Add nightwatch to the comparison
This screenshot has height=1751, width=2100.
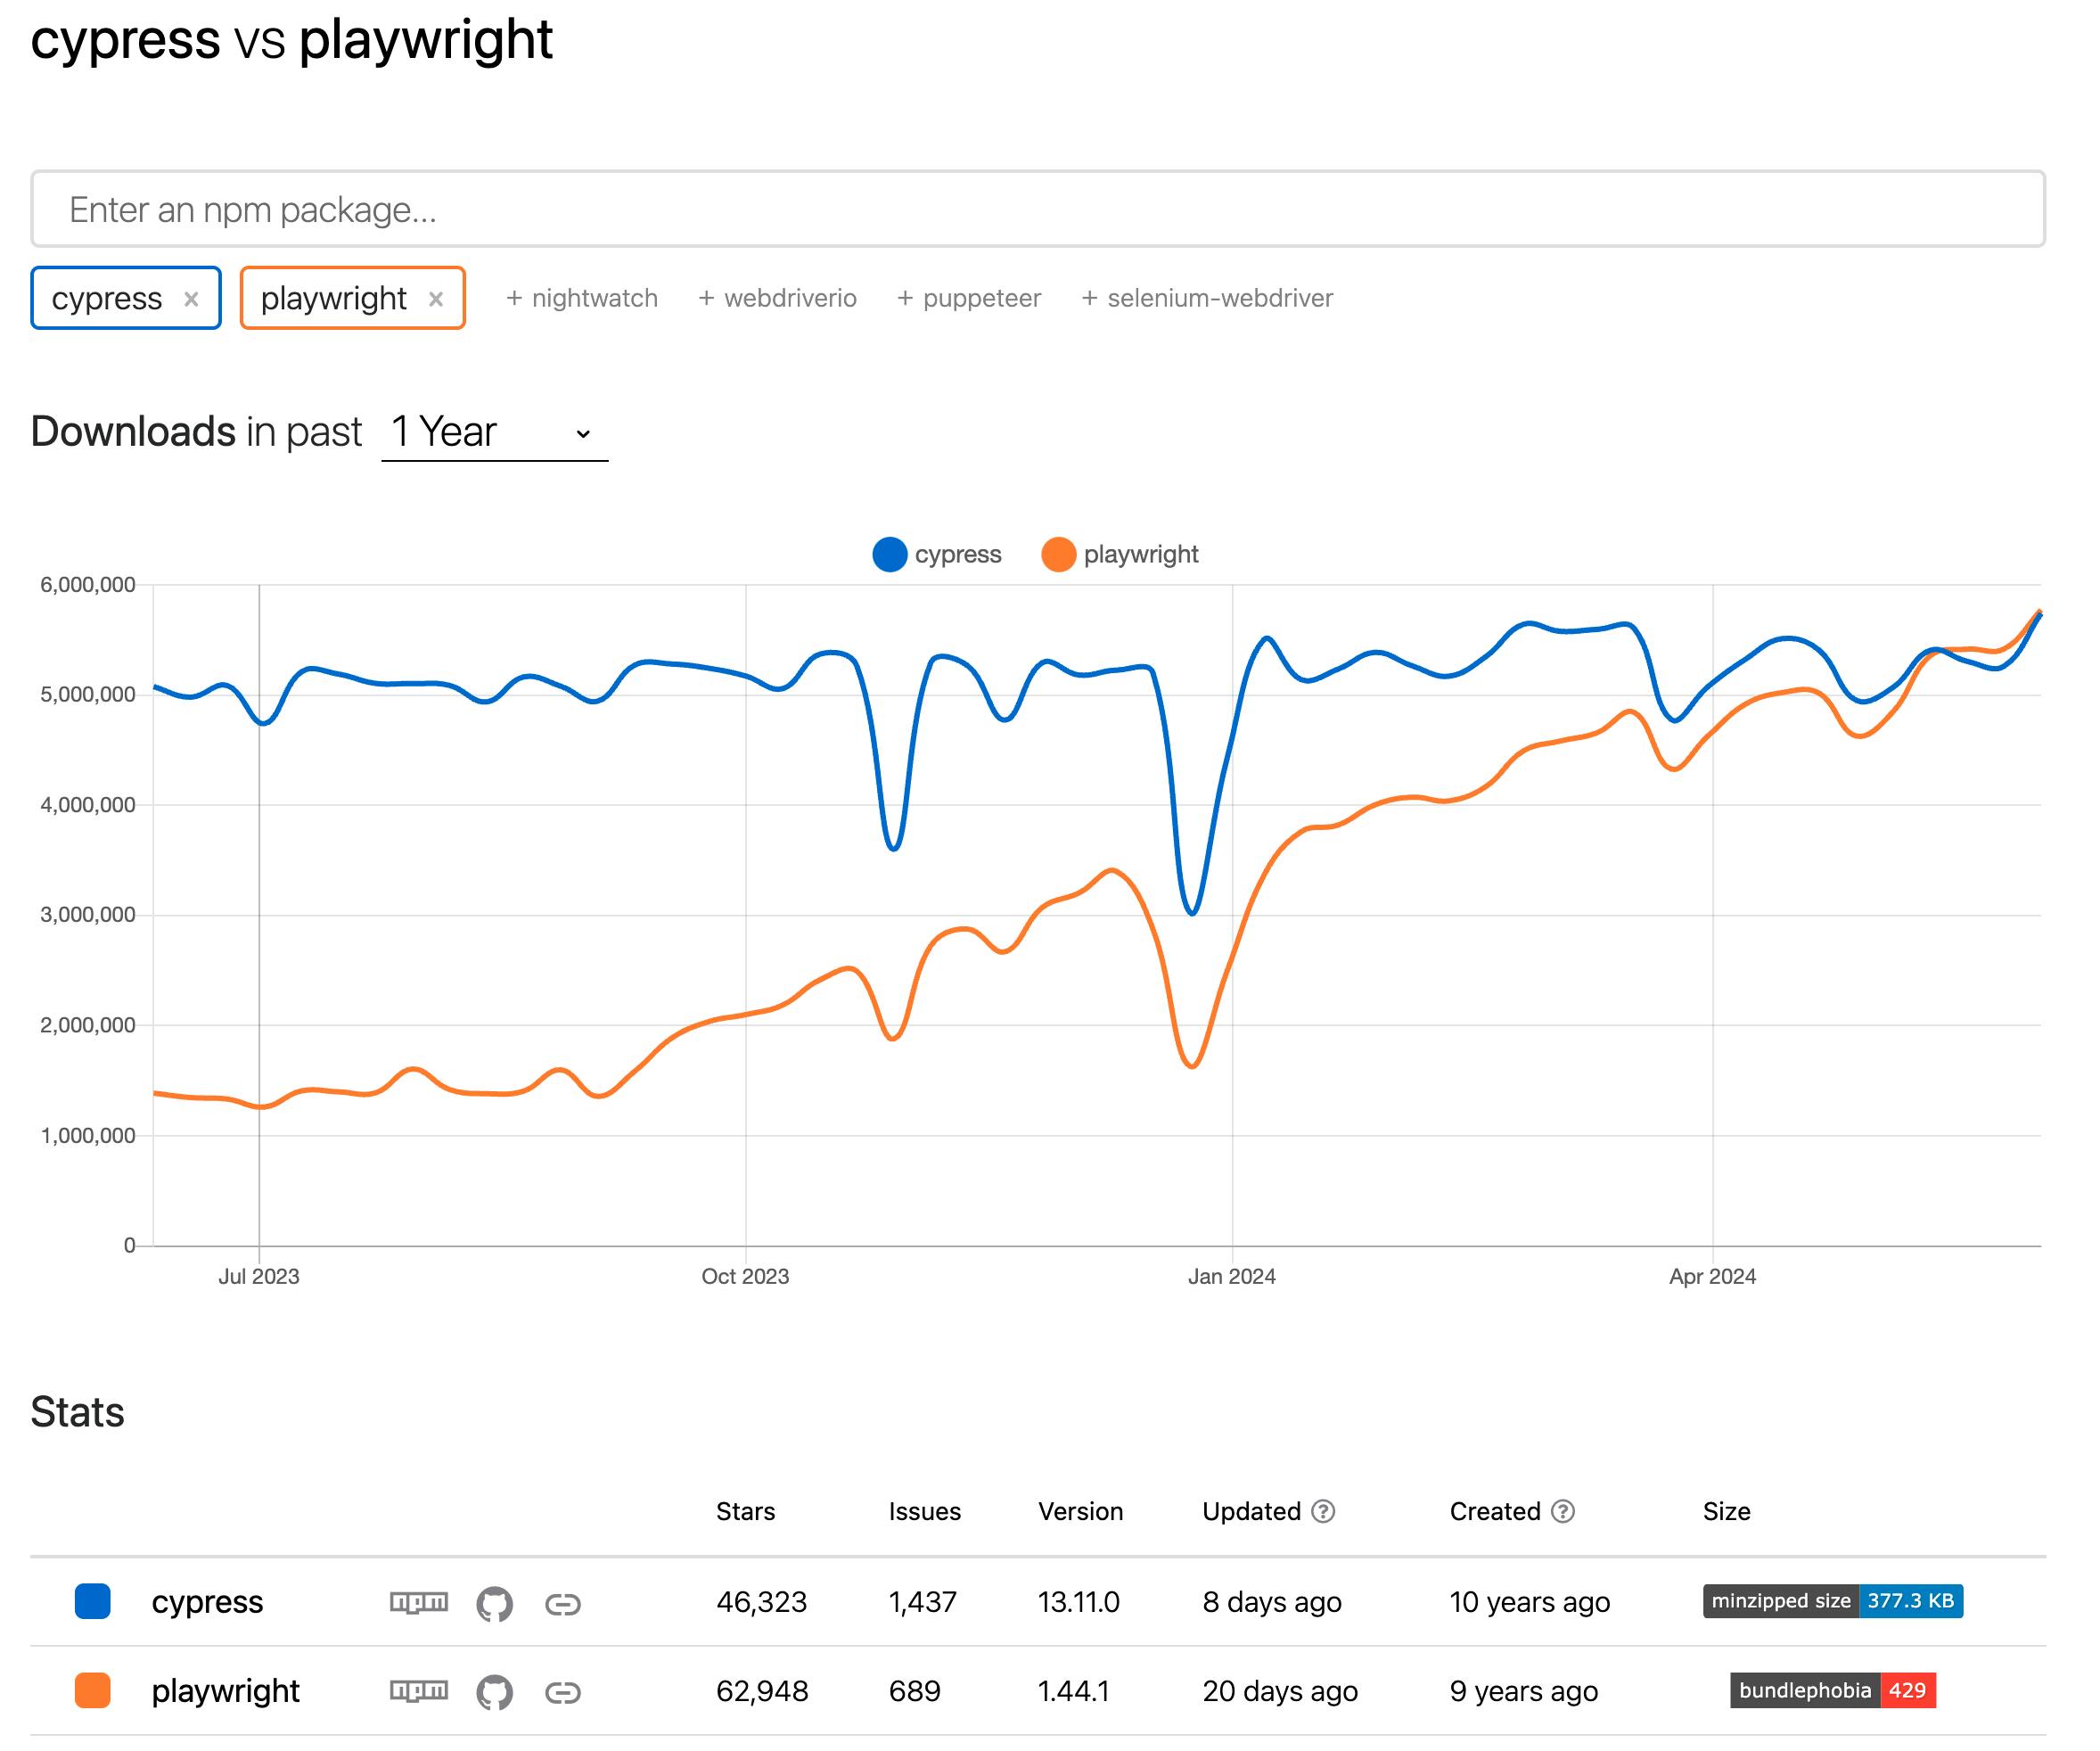[581, 298]
